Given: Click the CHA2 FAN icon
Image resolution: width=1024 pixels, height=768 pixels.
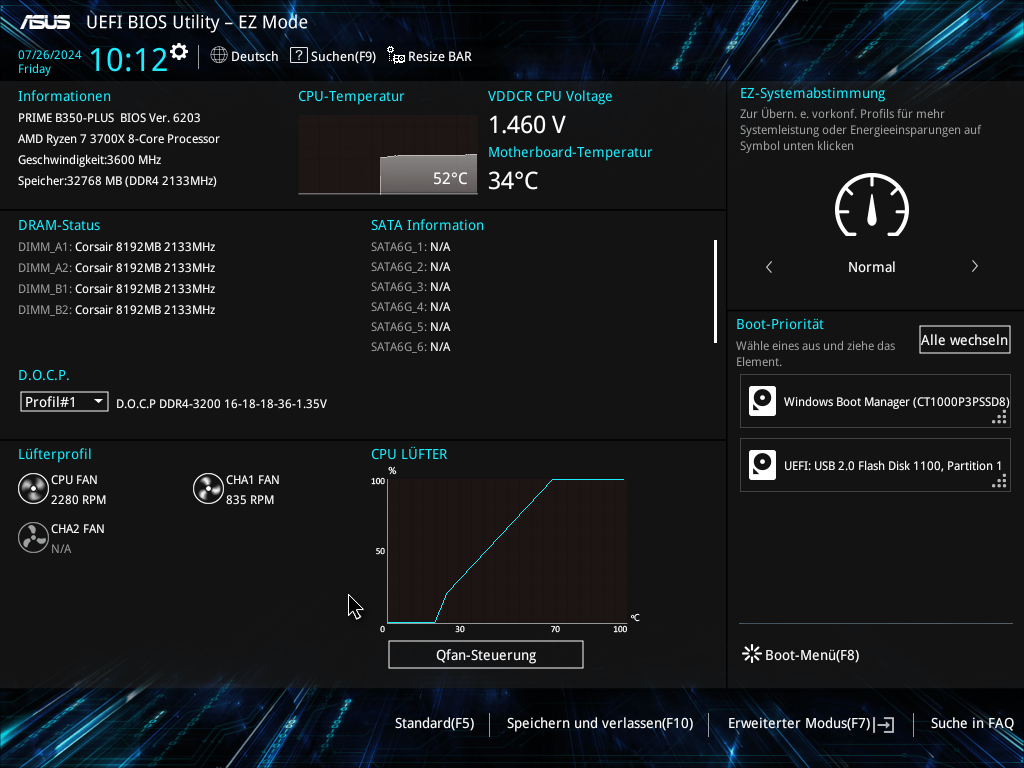Looking at the screenshot, I should 33,537.
